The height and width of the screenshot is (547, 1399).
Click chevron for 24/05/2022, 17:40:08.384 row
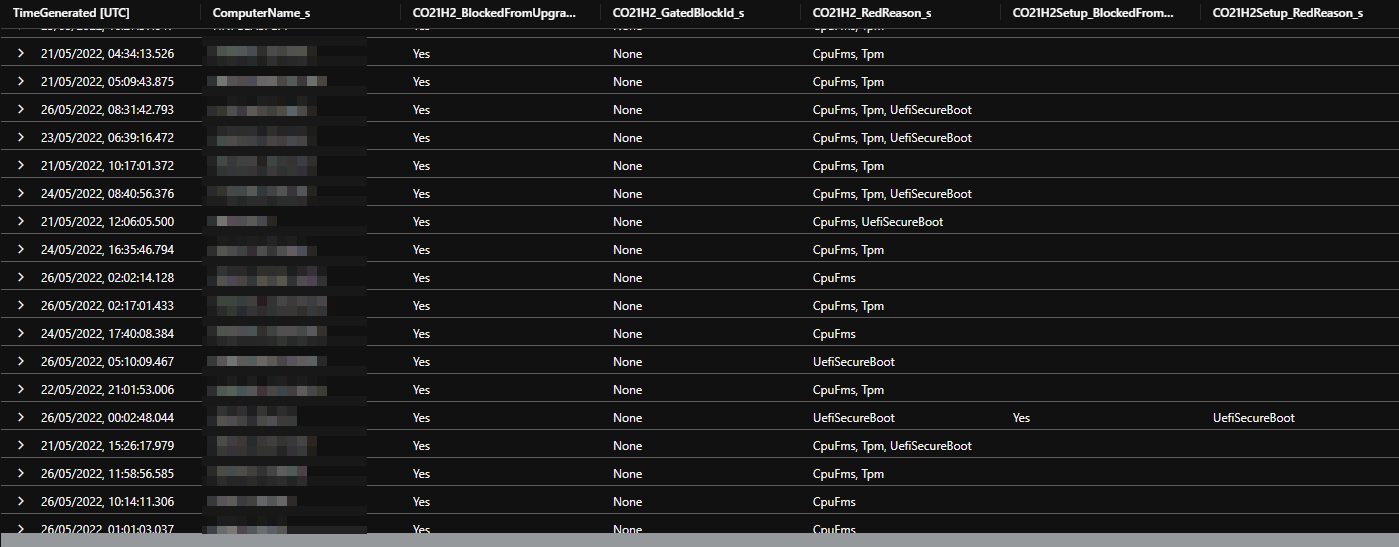coord(20,334)
